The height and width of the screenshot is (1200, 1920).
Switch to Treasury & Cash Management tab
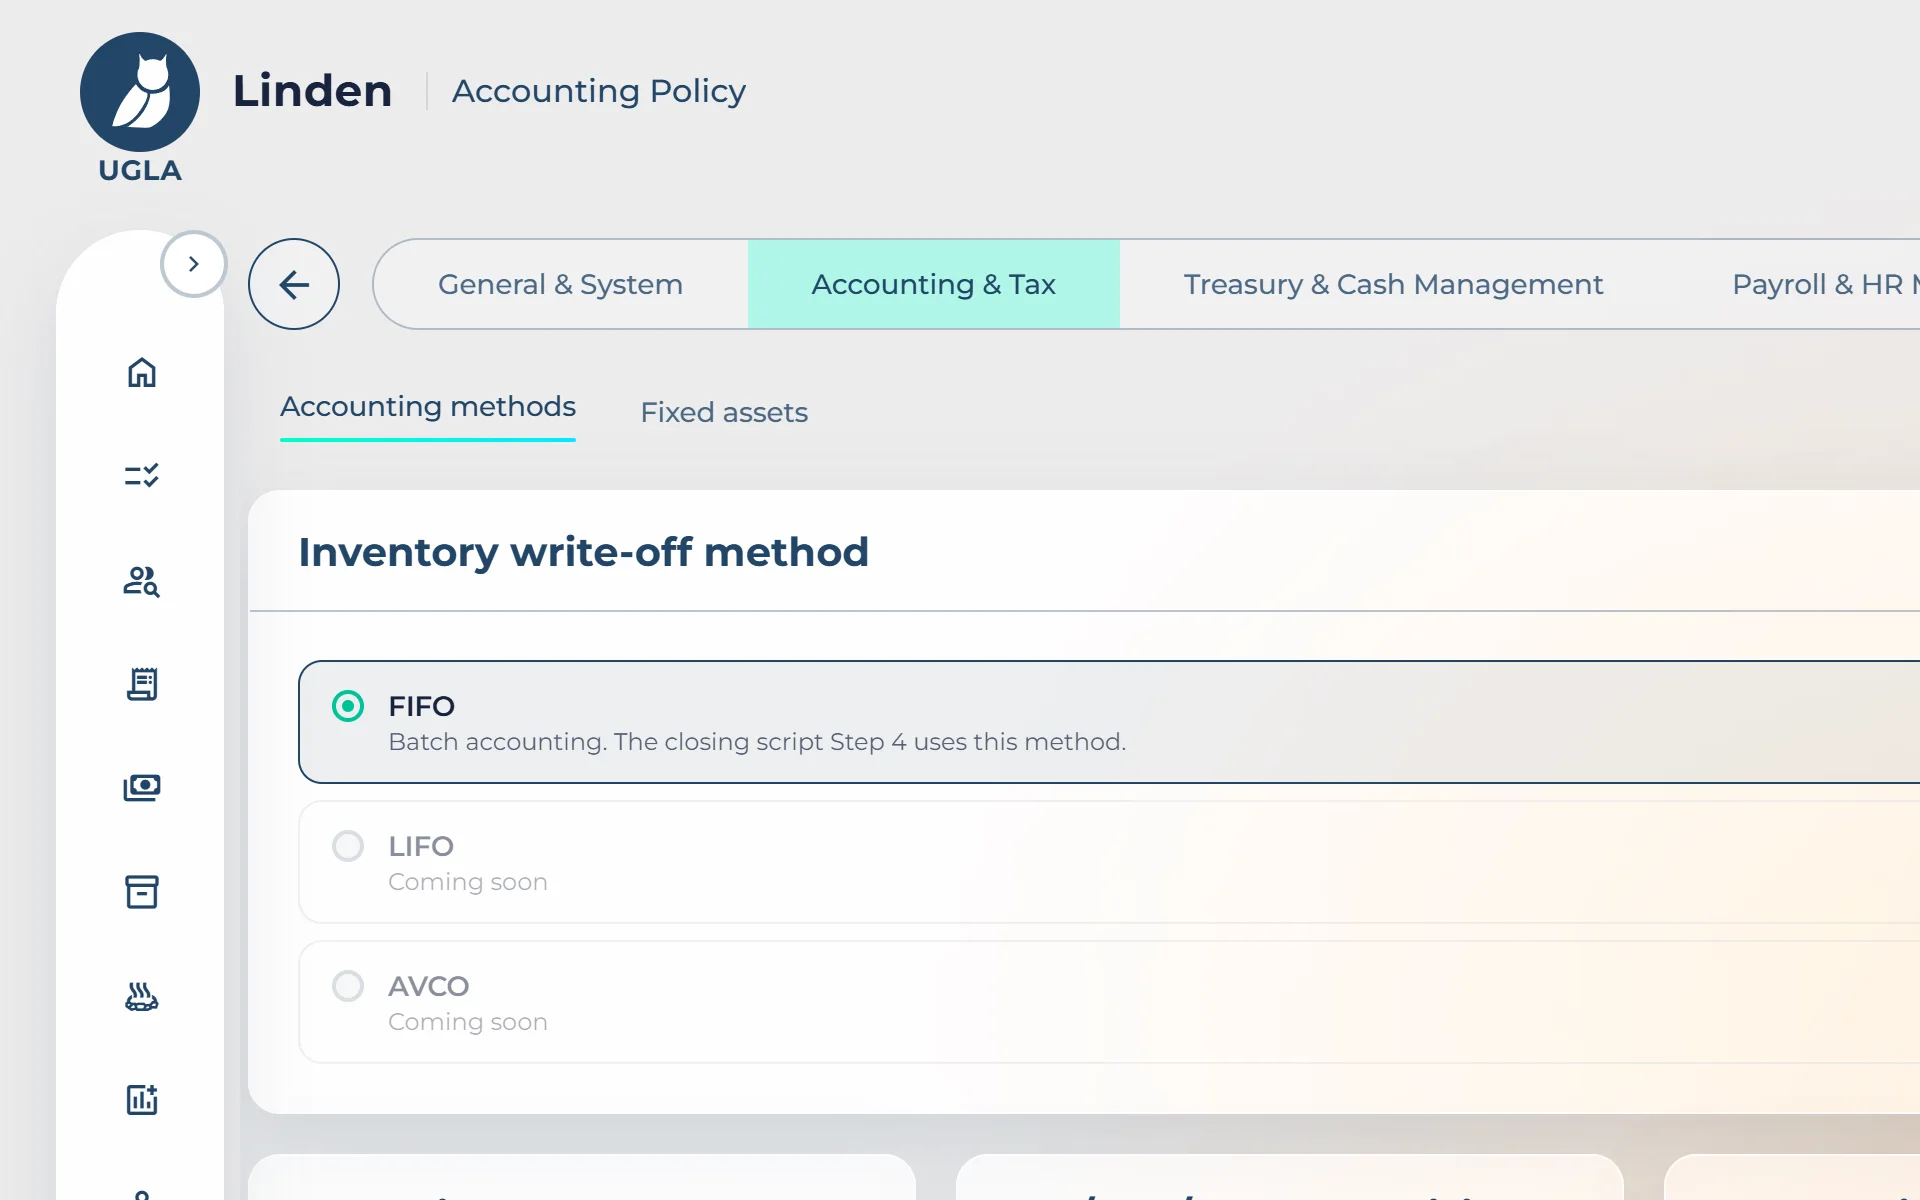tap(1393, 284)
